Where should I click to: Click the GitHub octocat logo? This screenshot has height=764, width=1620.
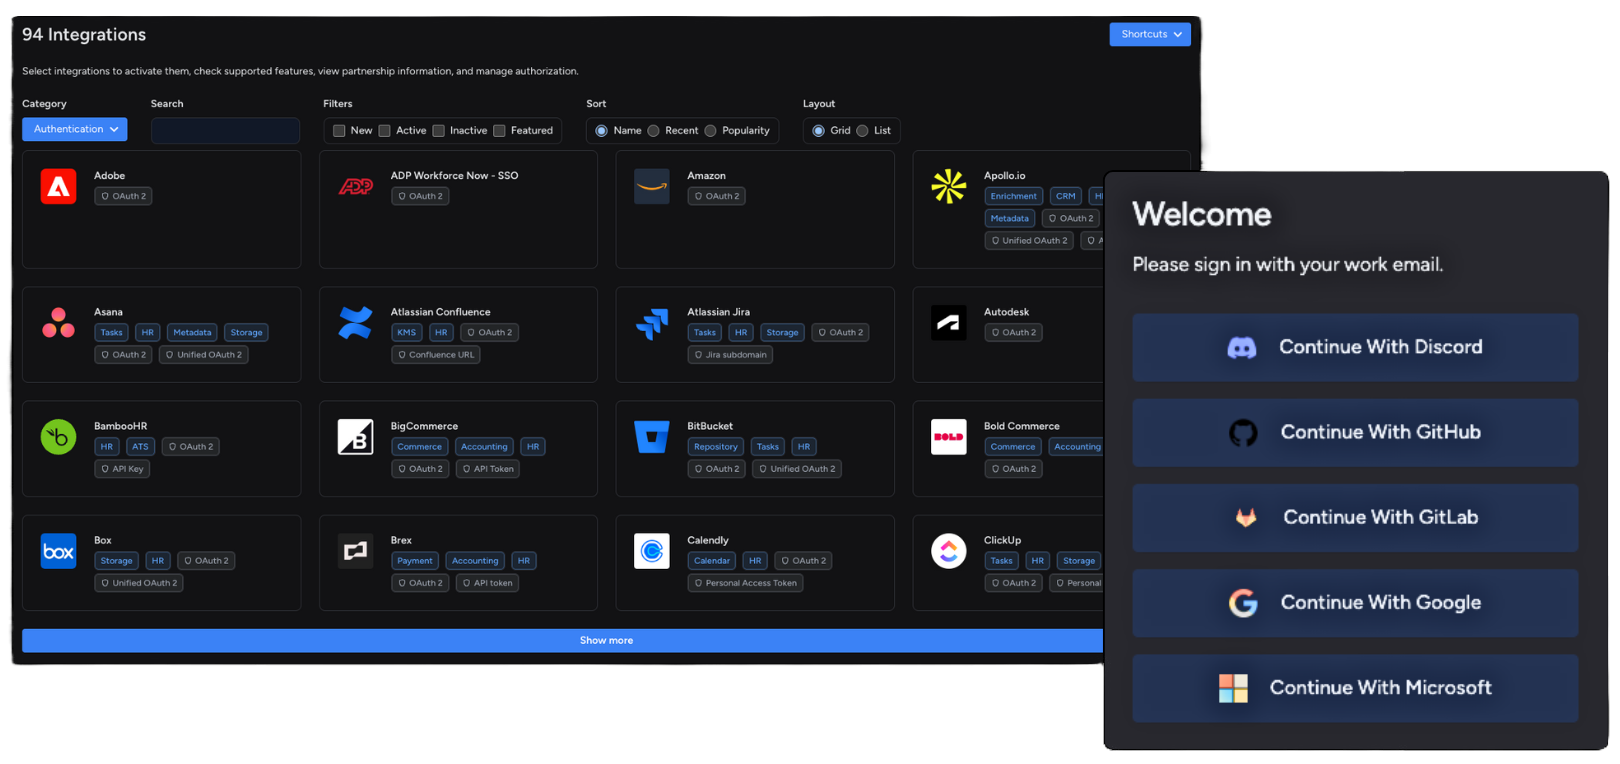pyautogui.click(x=1243, y=433)
